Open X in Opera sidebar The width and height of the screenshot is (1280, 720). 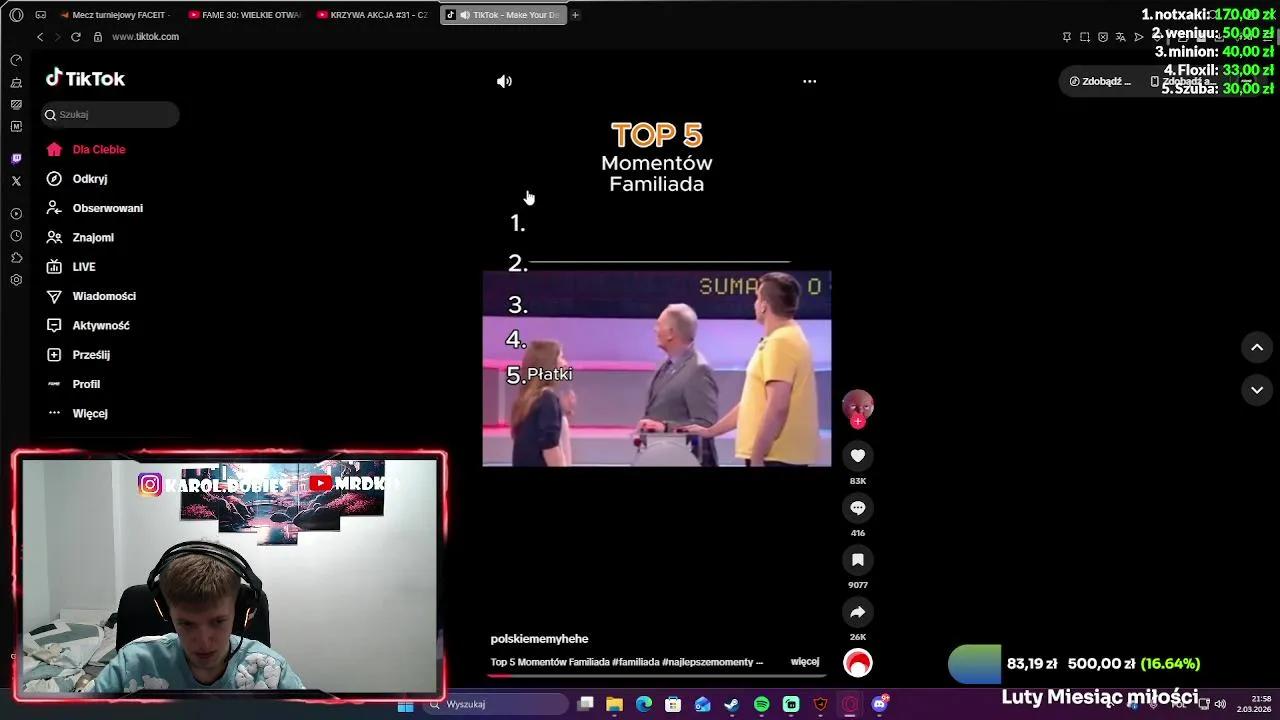[16, 181]
